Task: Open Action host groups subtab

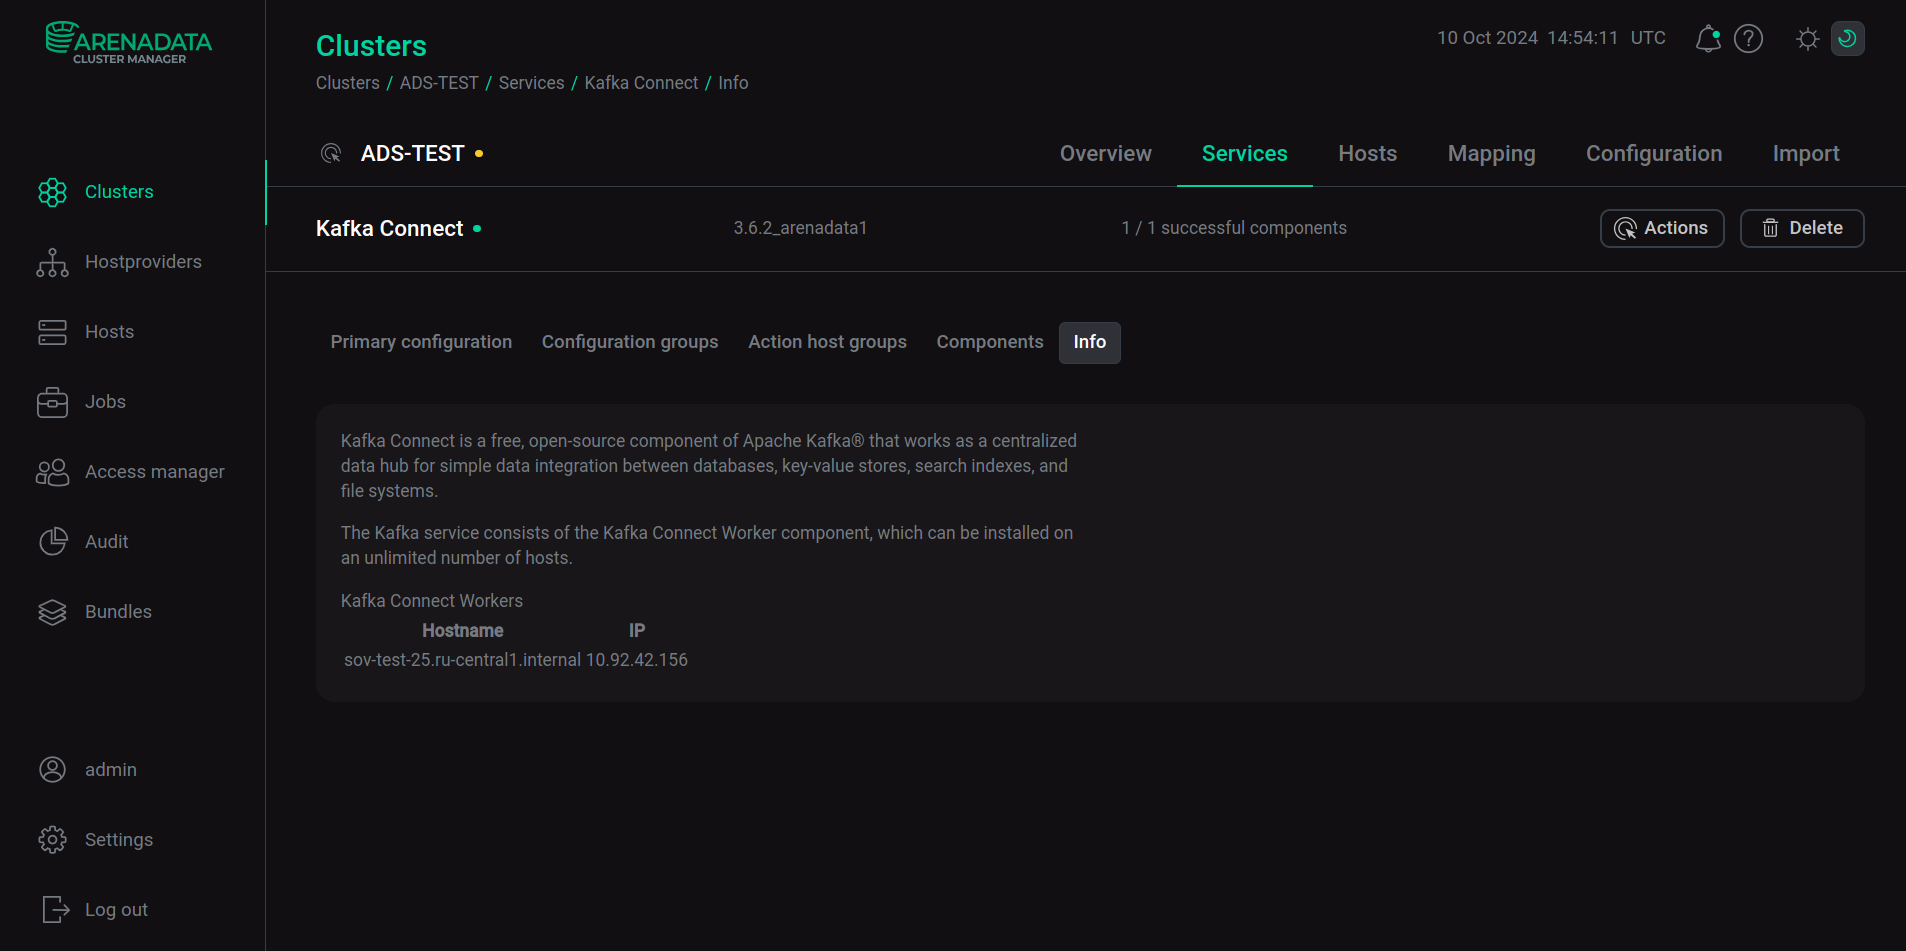Action: click(827, 342)
